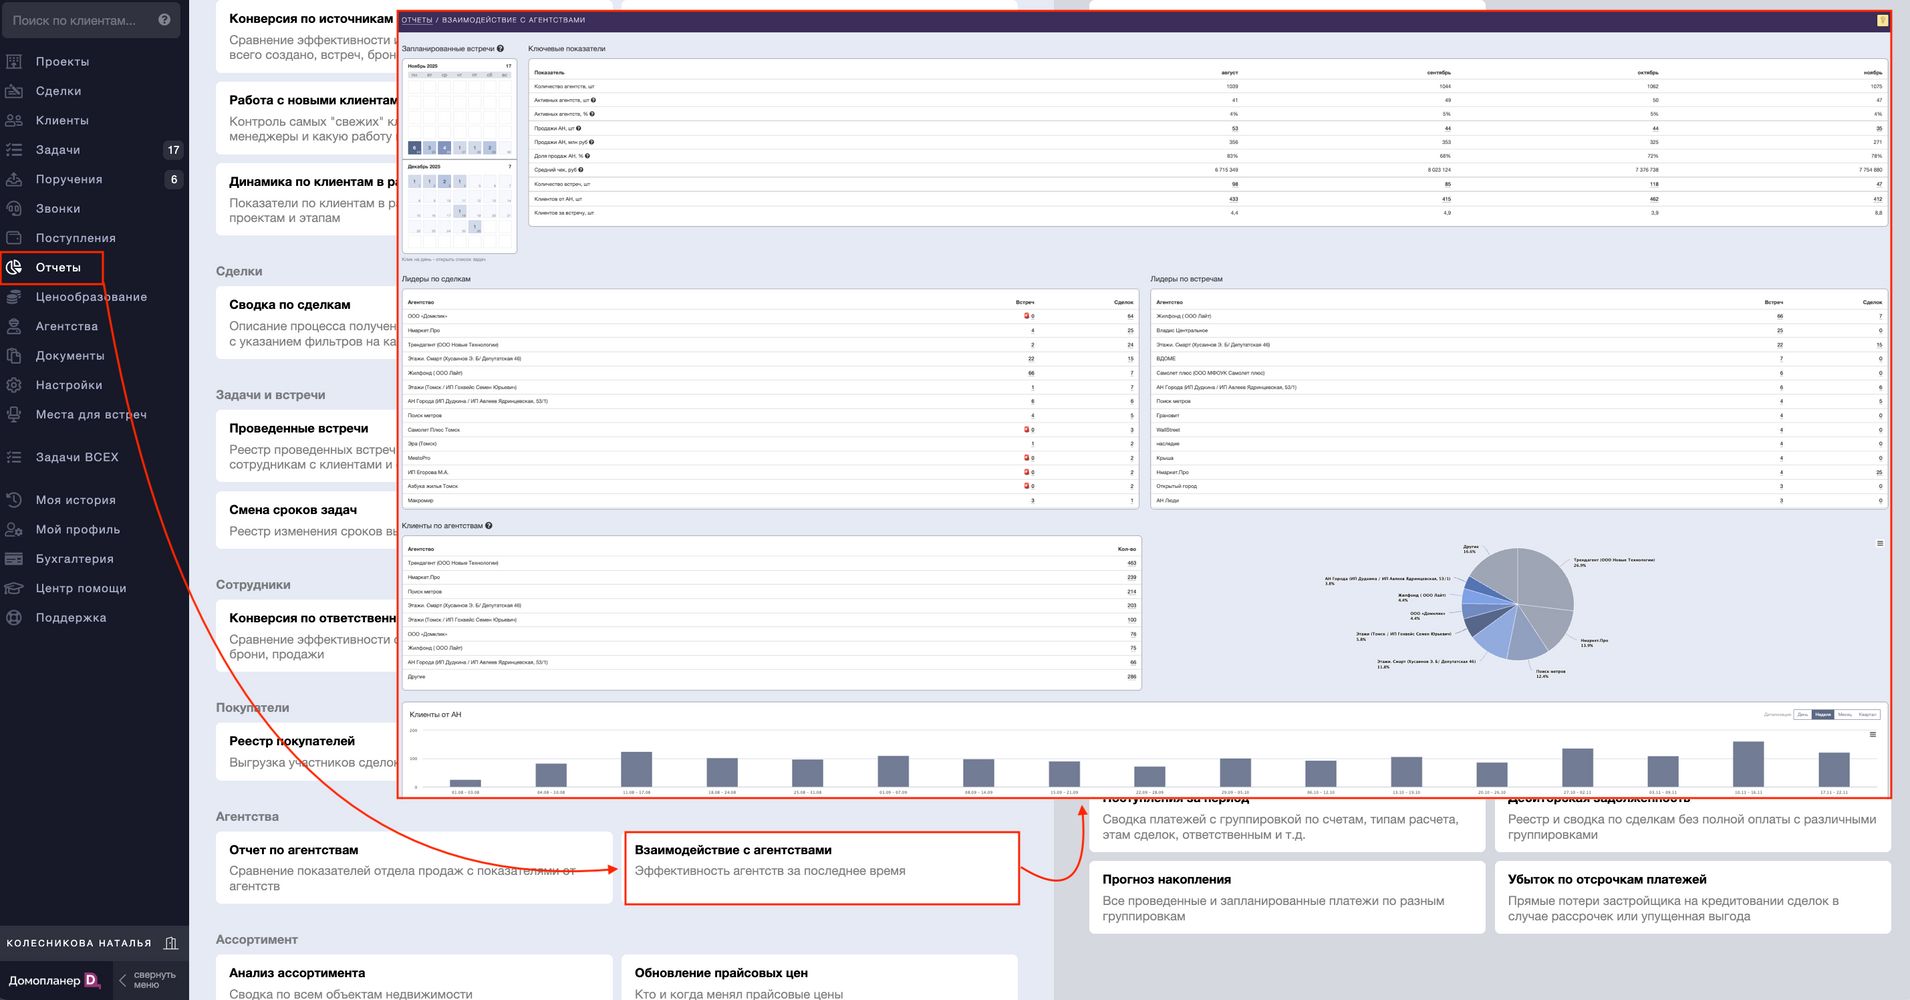This screenshot has width=1910, height=1000.
Task: Click the Домопланер logo
Action: coord(54,981)
